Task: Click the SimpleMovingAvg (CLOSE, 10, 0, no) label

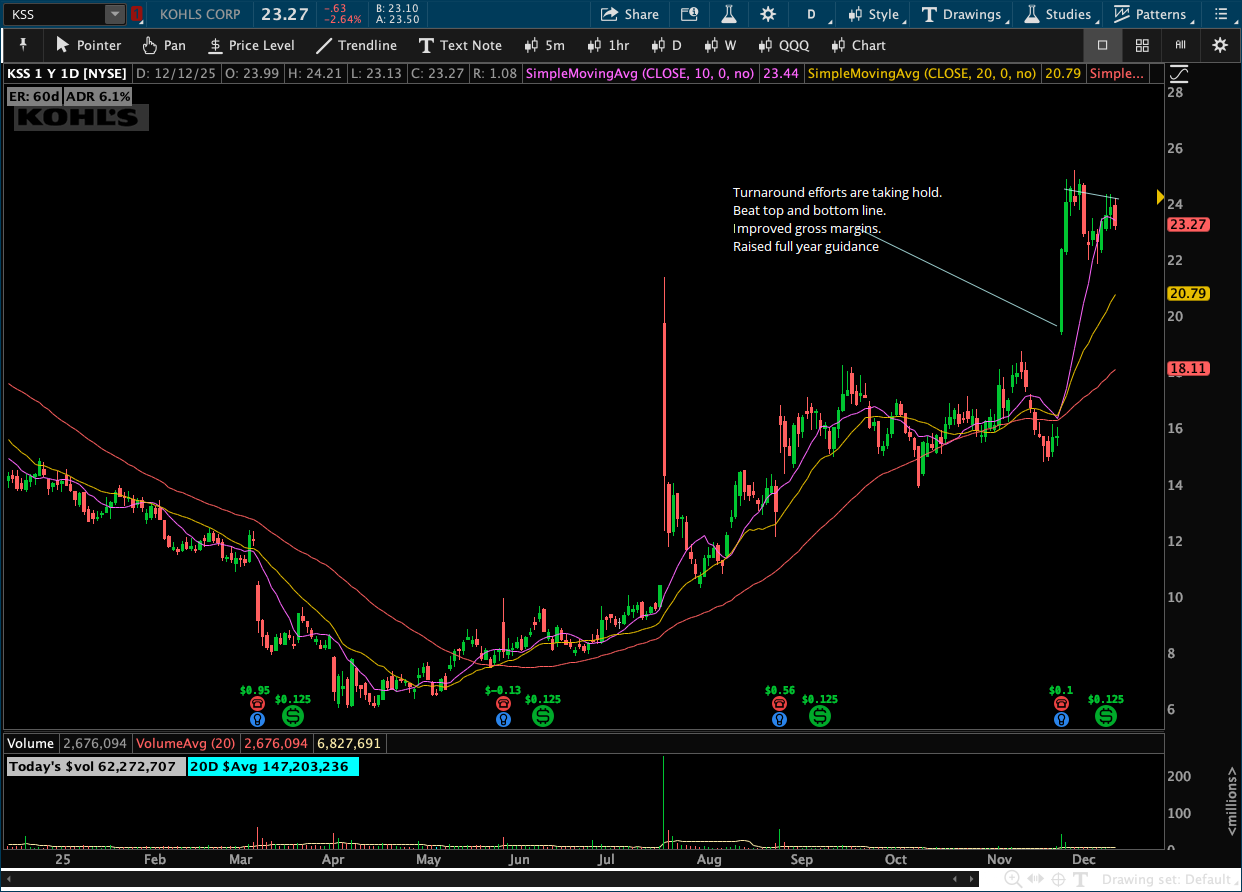Action: tap(640, 73)
